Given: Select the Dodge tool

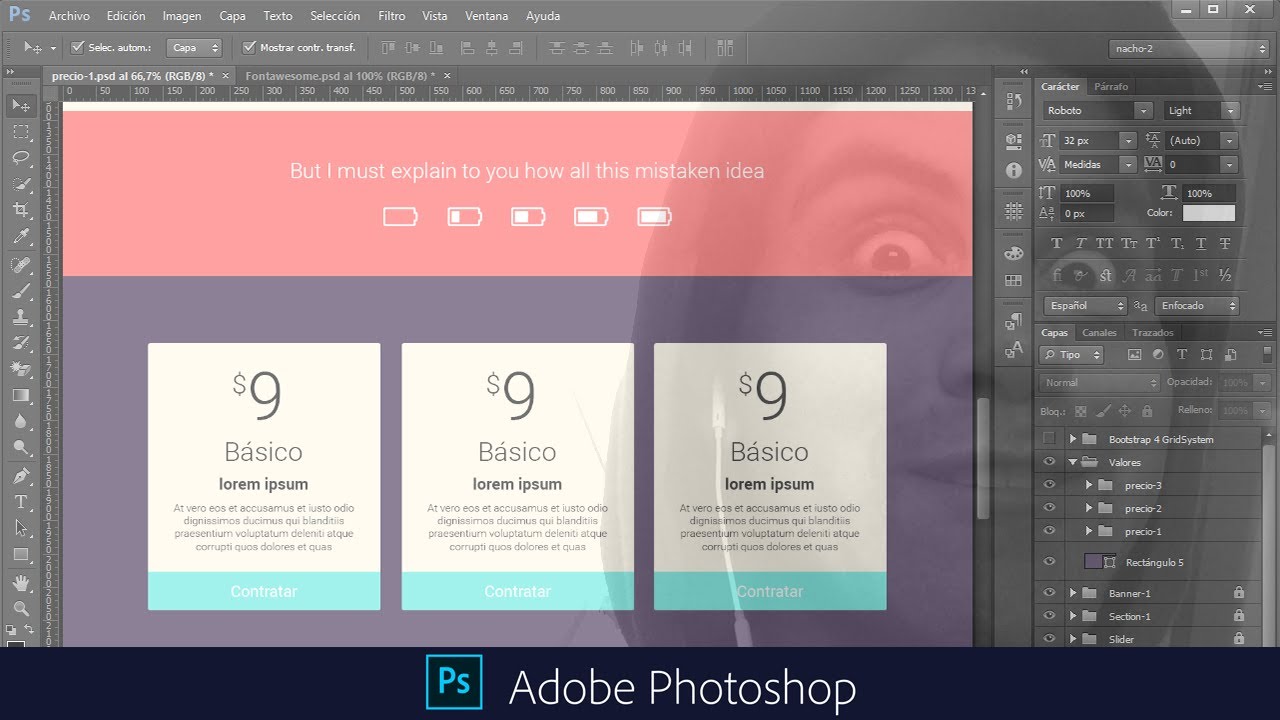Looking at the screenshot, I should point(21,447).
